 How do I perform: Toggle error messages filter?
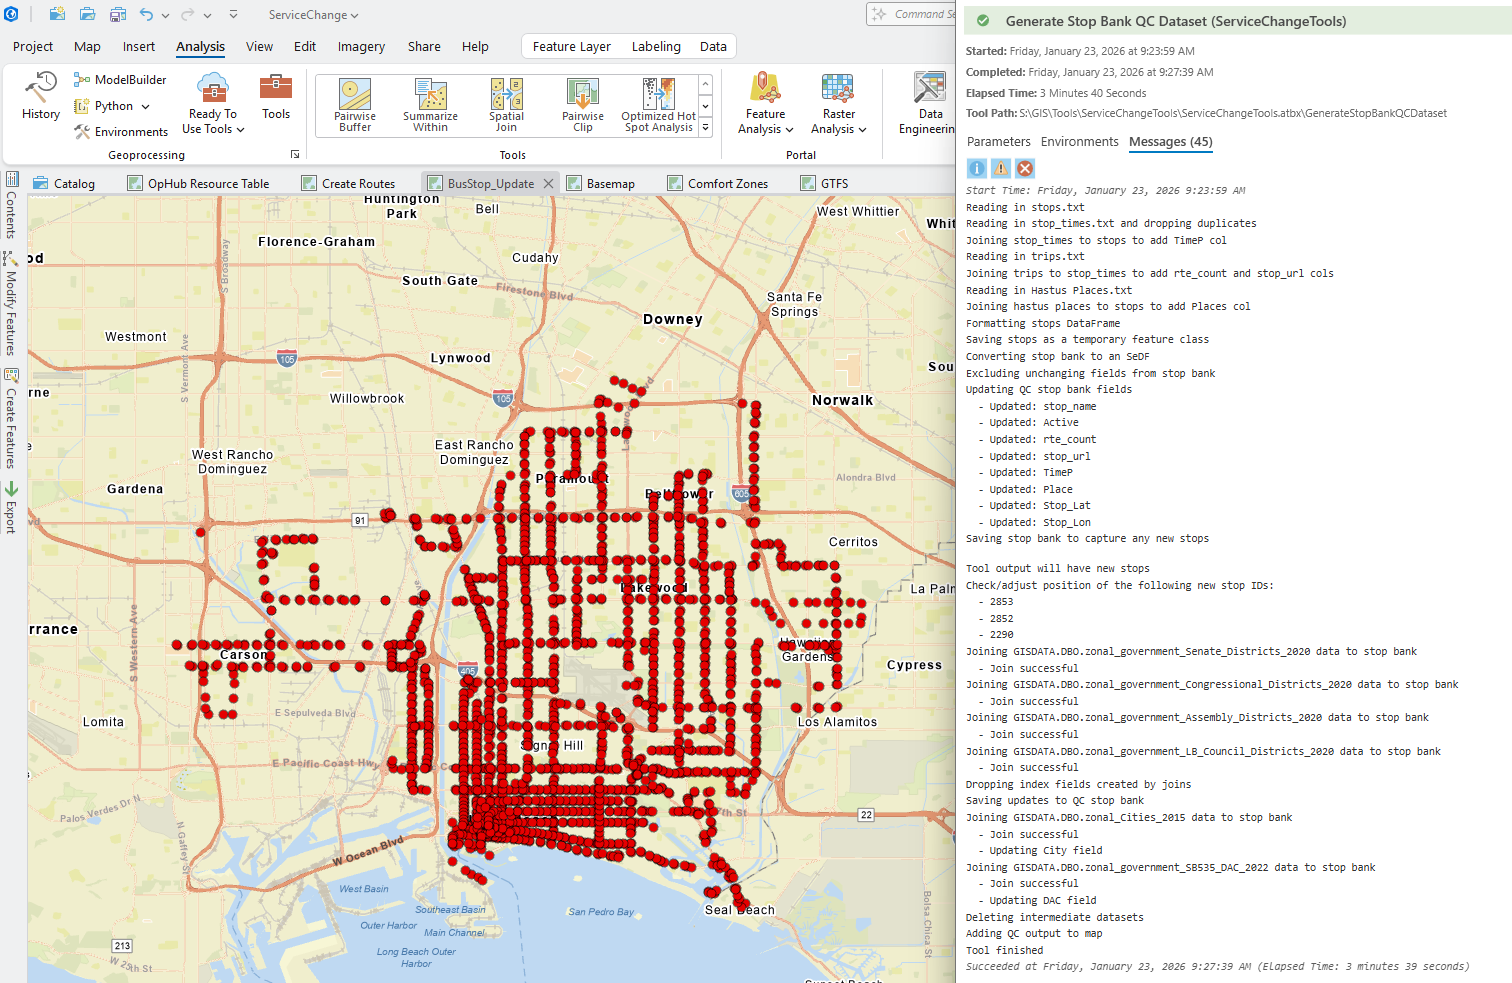point(1025,169)
